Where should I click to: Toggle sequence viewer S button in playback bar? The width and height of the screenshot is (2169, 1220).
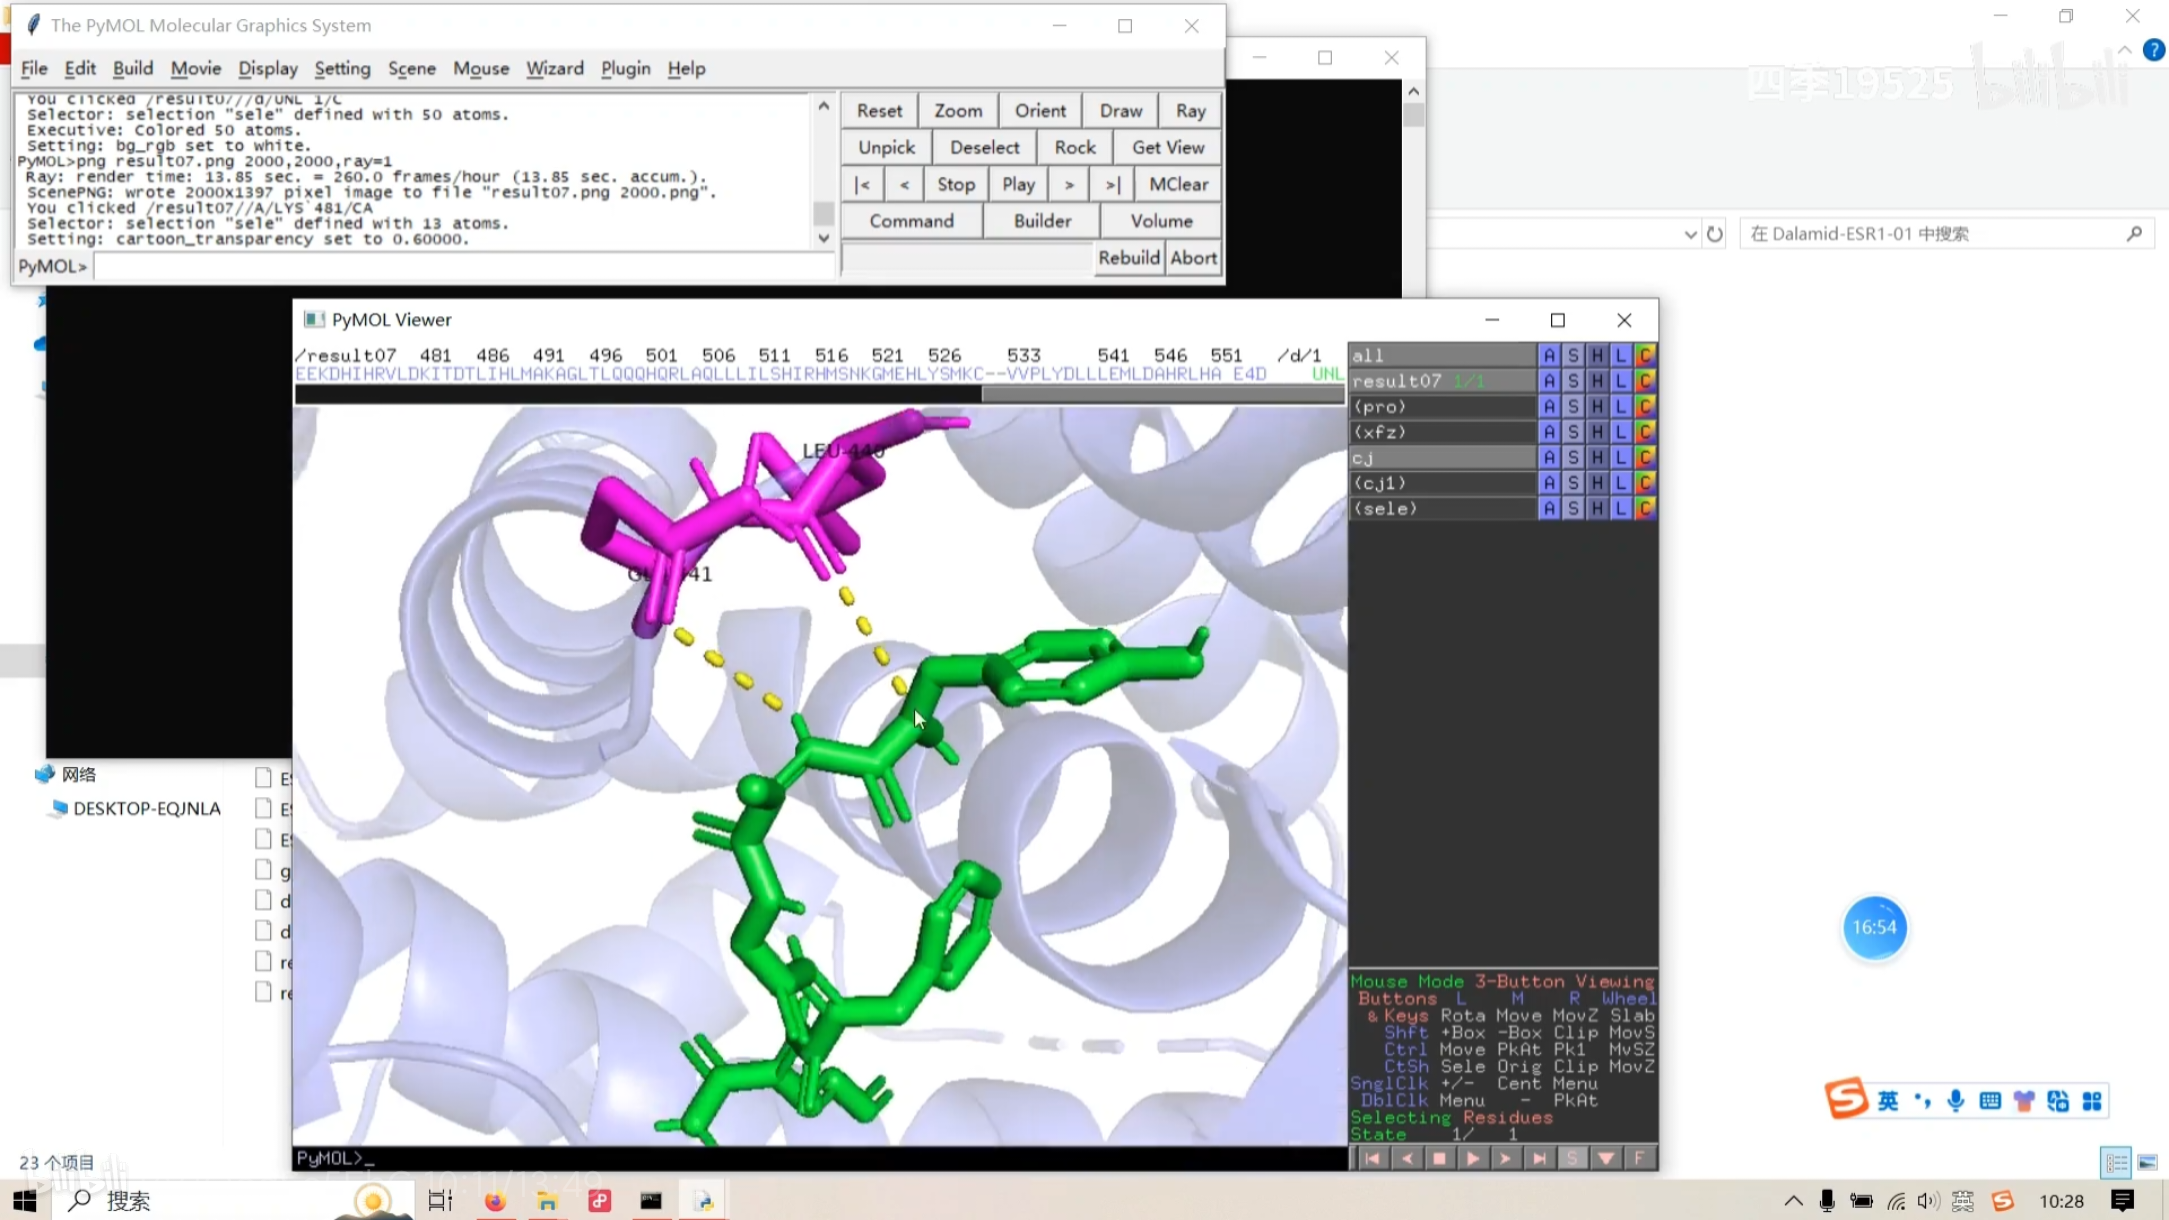tap(1572, 1158)
